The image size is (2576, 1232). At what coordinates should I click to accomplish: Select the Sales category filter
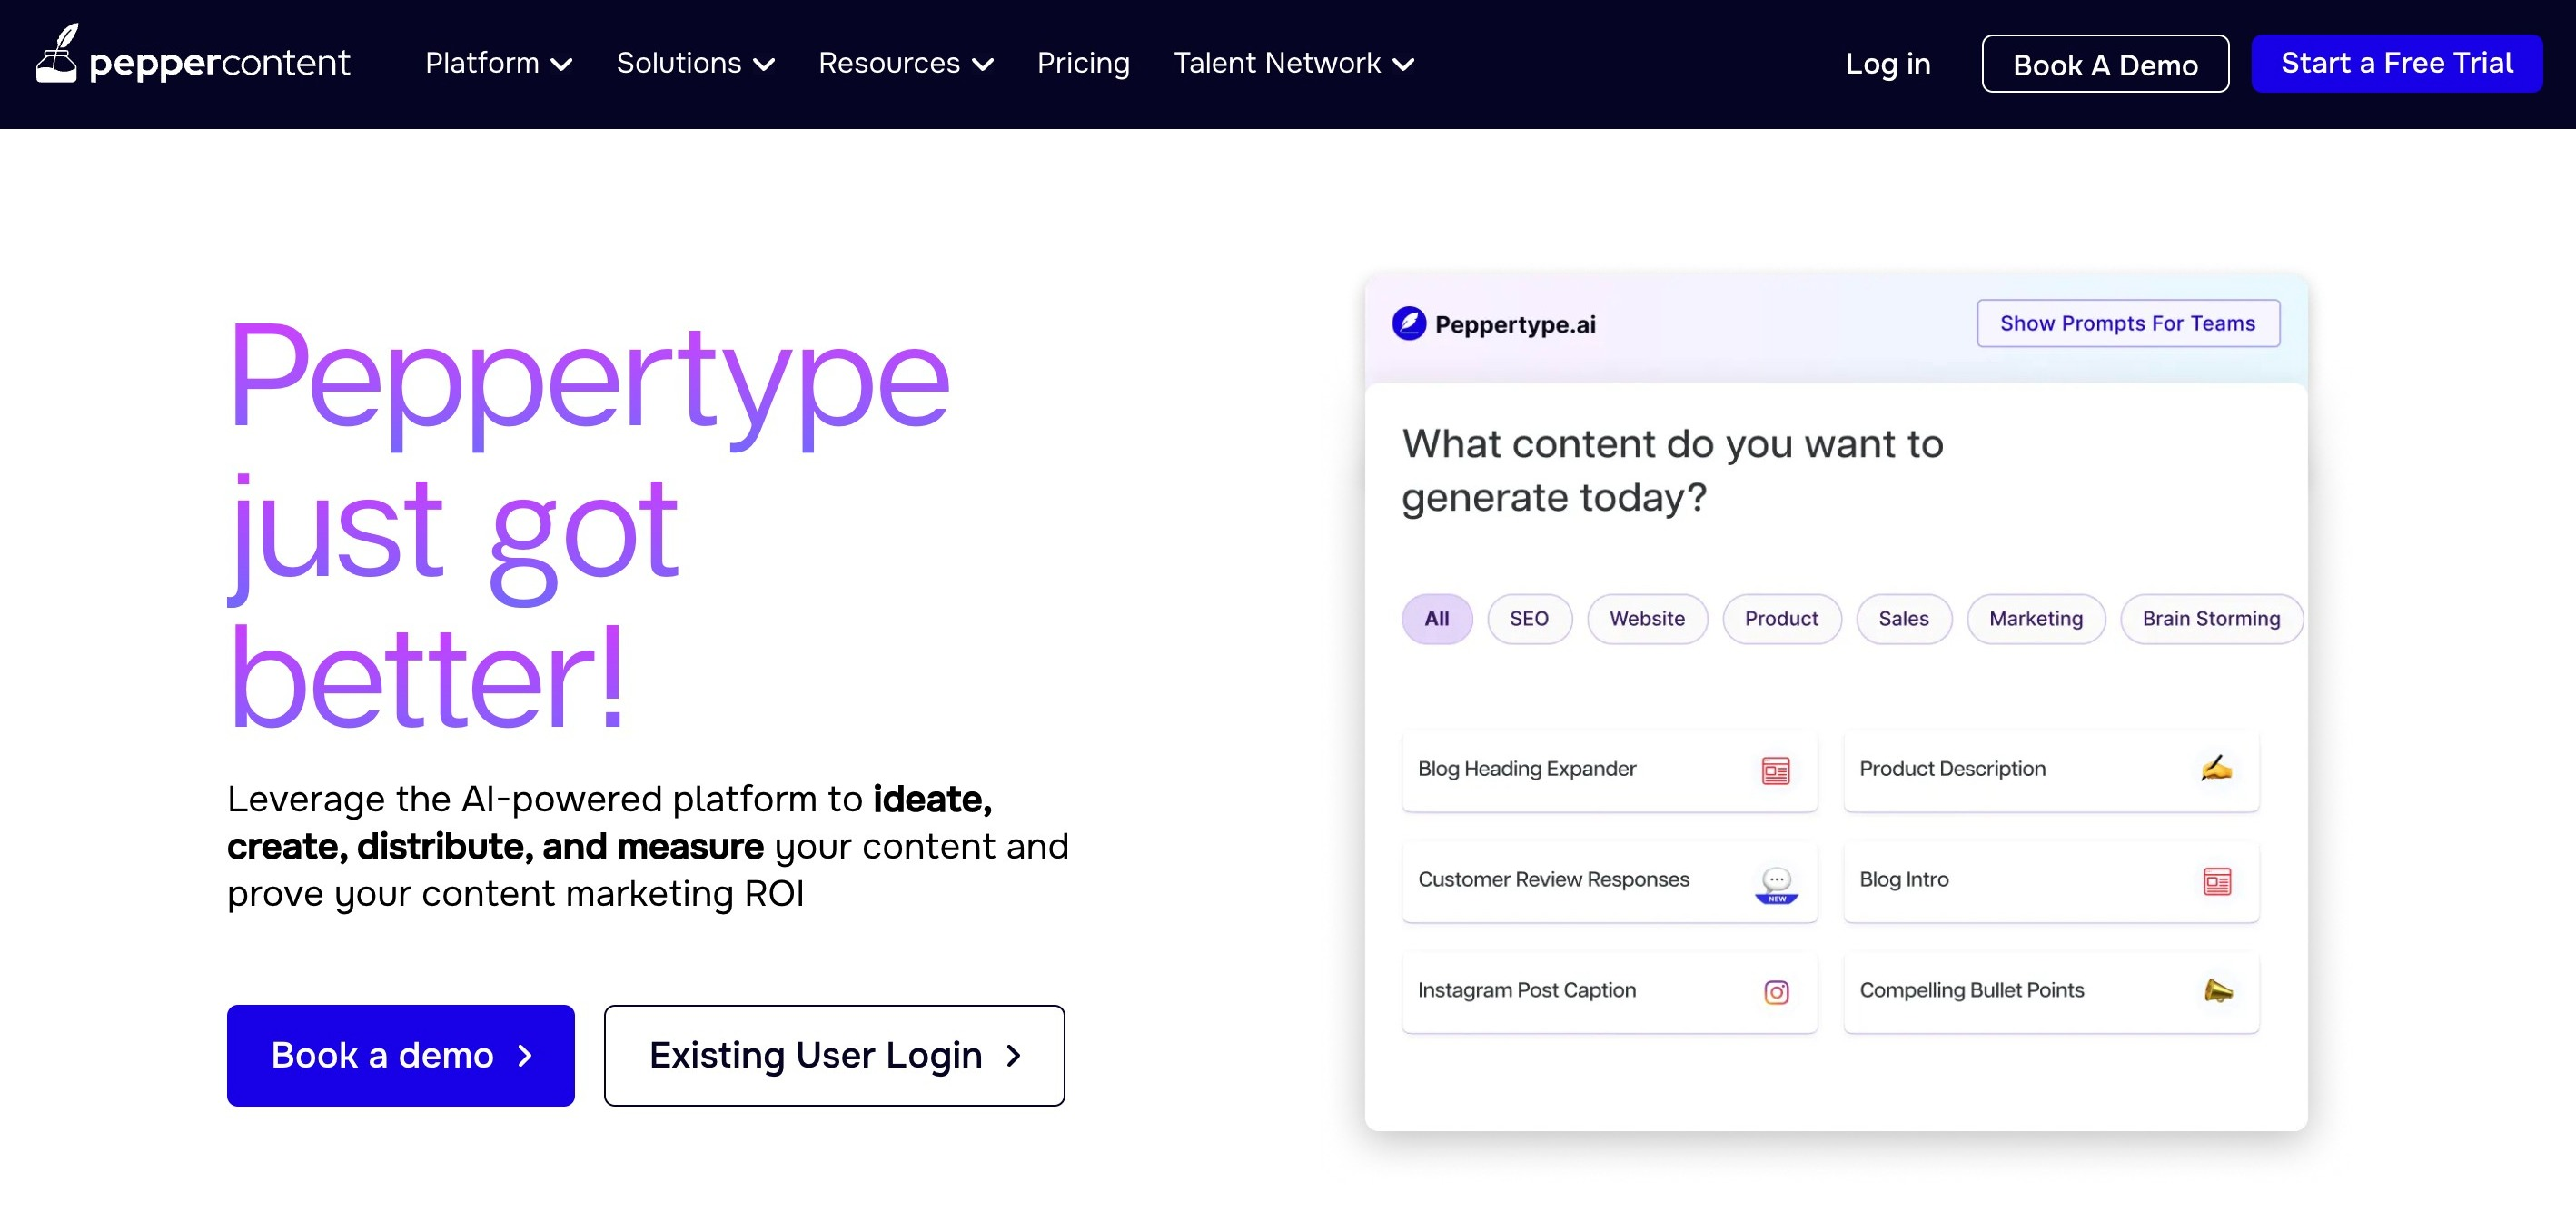(x=1904, y=619)
